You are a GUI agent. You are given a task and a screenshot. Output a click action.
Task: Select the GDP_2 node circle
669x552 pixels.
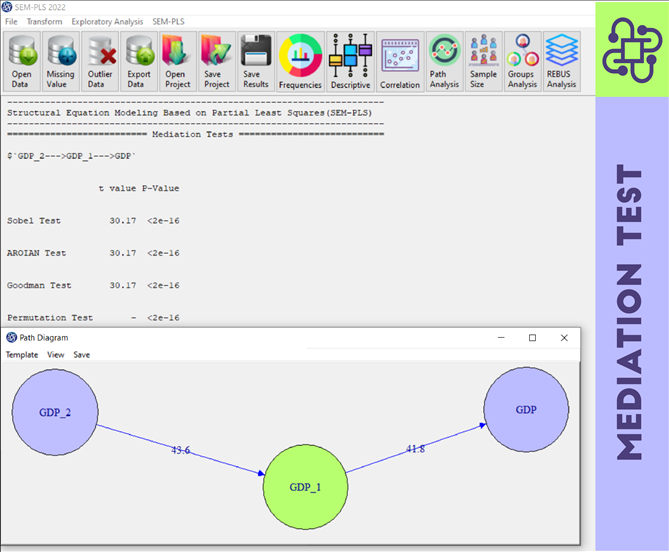pos(55,412)
